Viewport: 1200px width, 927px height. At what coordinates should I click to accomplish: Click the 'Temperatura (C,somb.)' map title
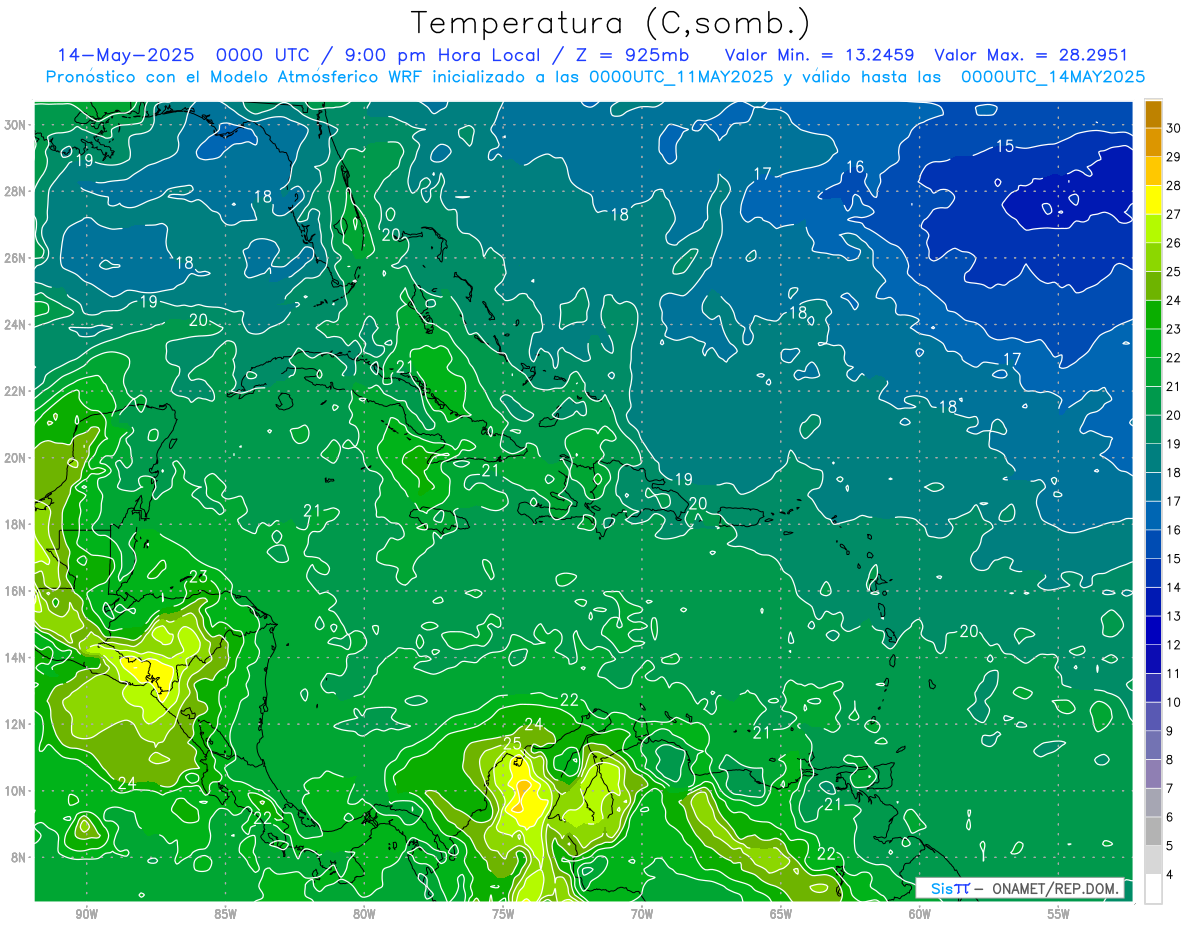coord(612,23)
